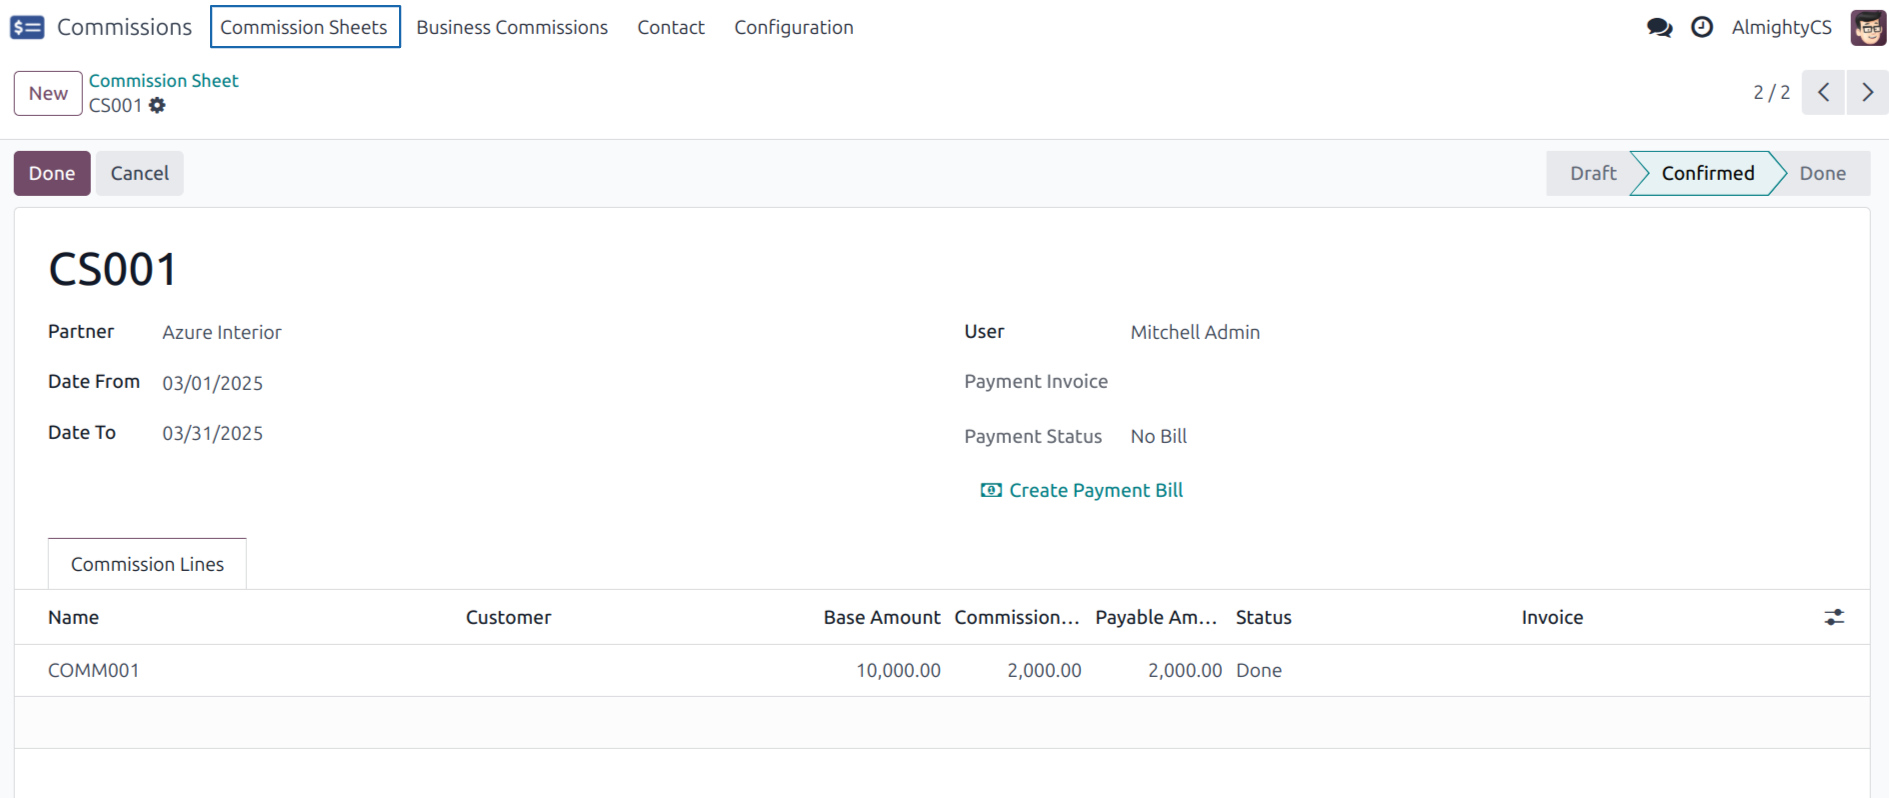Click the user avatar picture
Image resolution: width=1889 pixels, height=798 pixels.
(x=1867, y=27)
